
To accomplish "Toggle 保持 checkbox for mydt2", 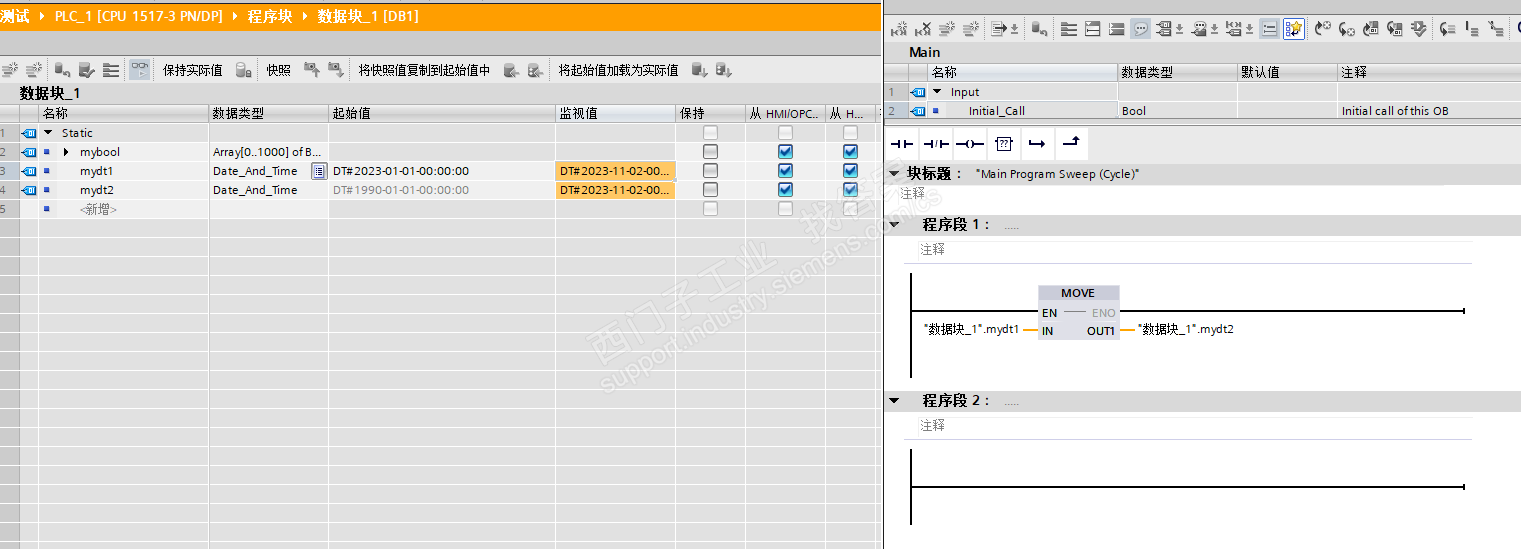I will [710, 190].
